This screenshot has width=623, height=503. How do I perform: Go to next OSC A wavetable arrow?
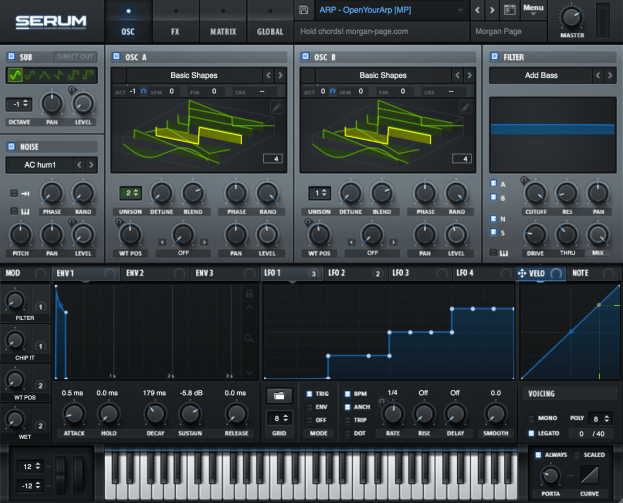pos(281,75)
